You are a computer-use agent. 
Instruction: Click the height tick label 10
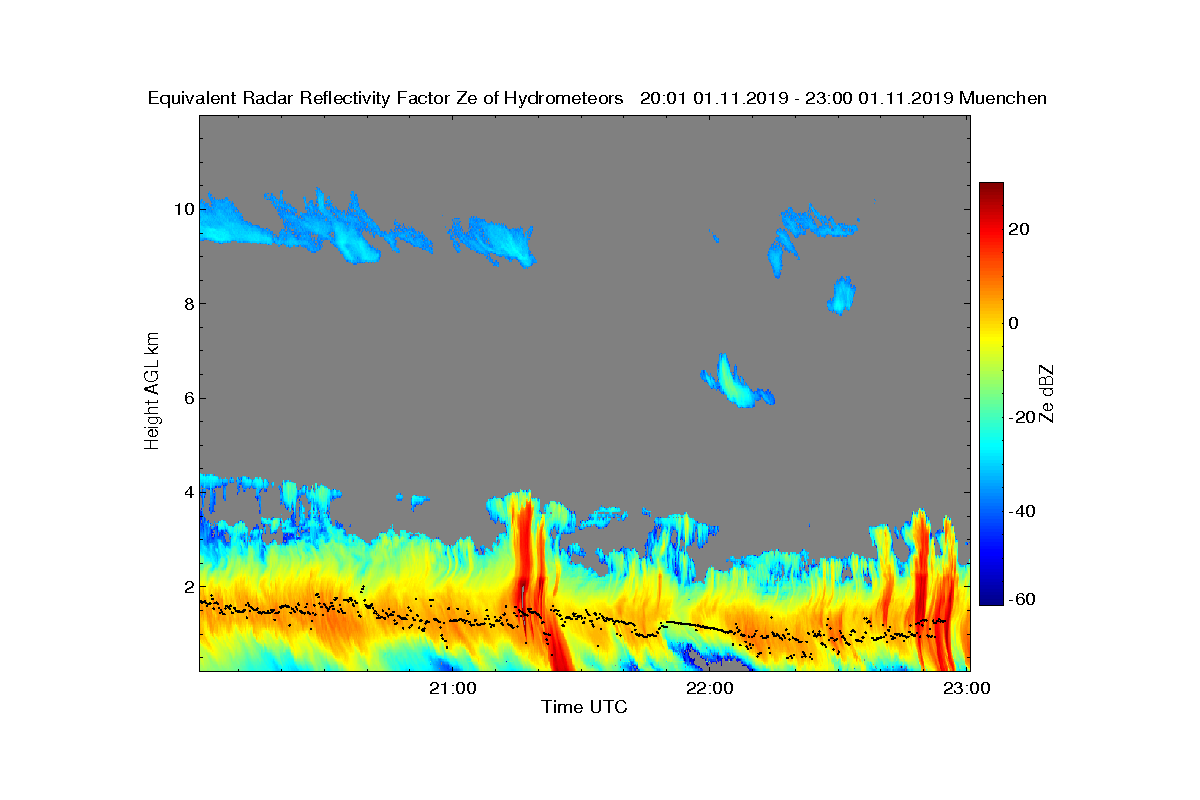[182, 209]
